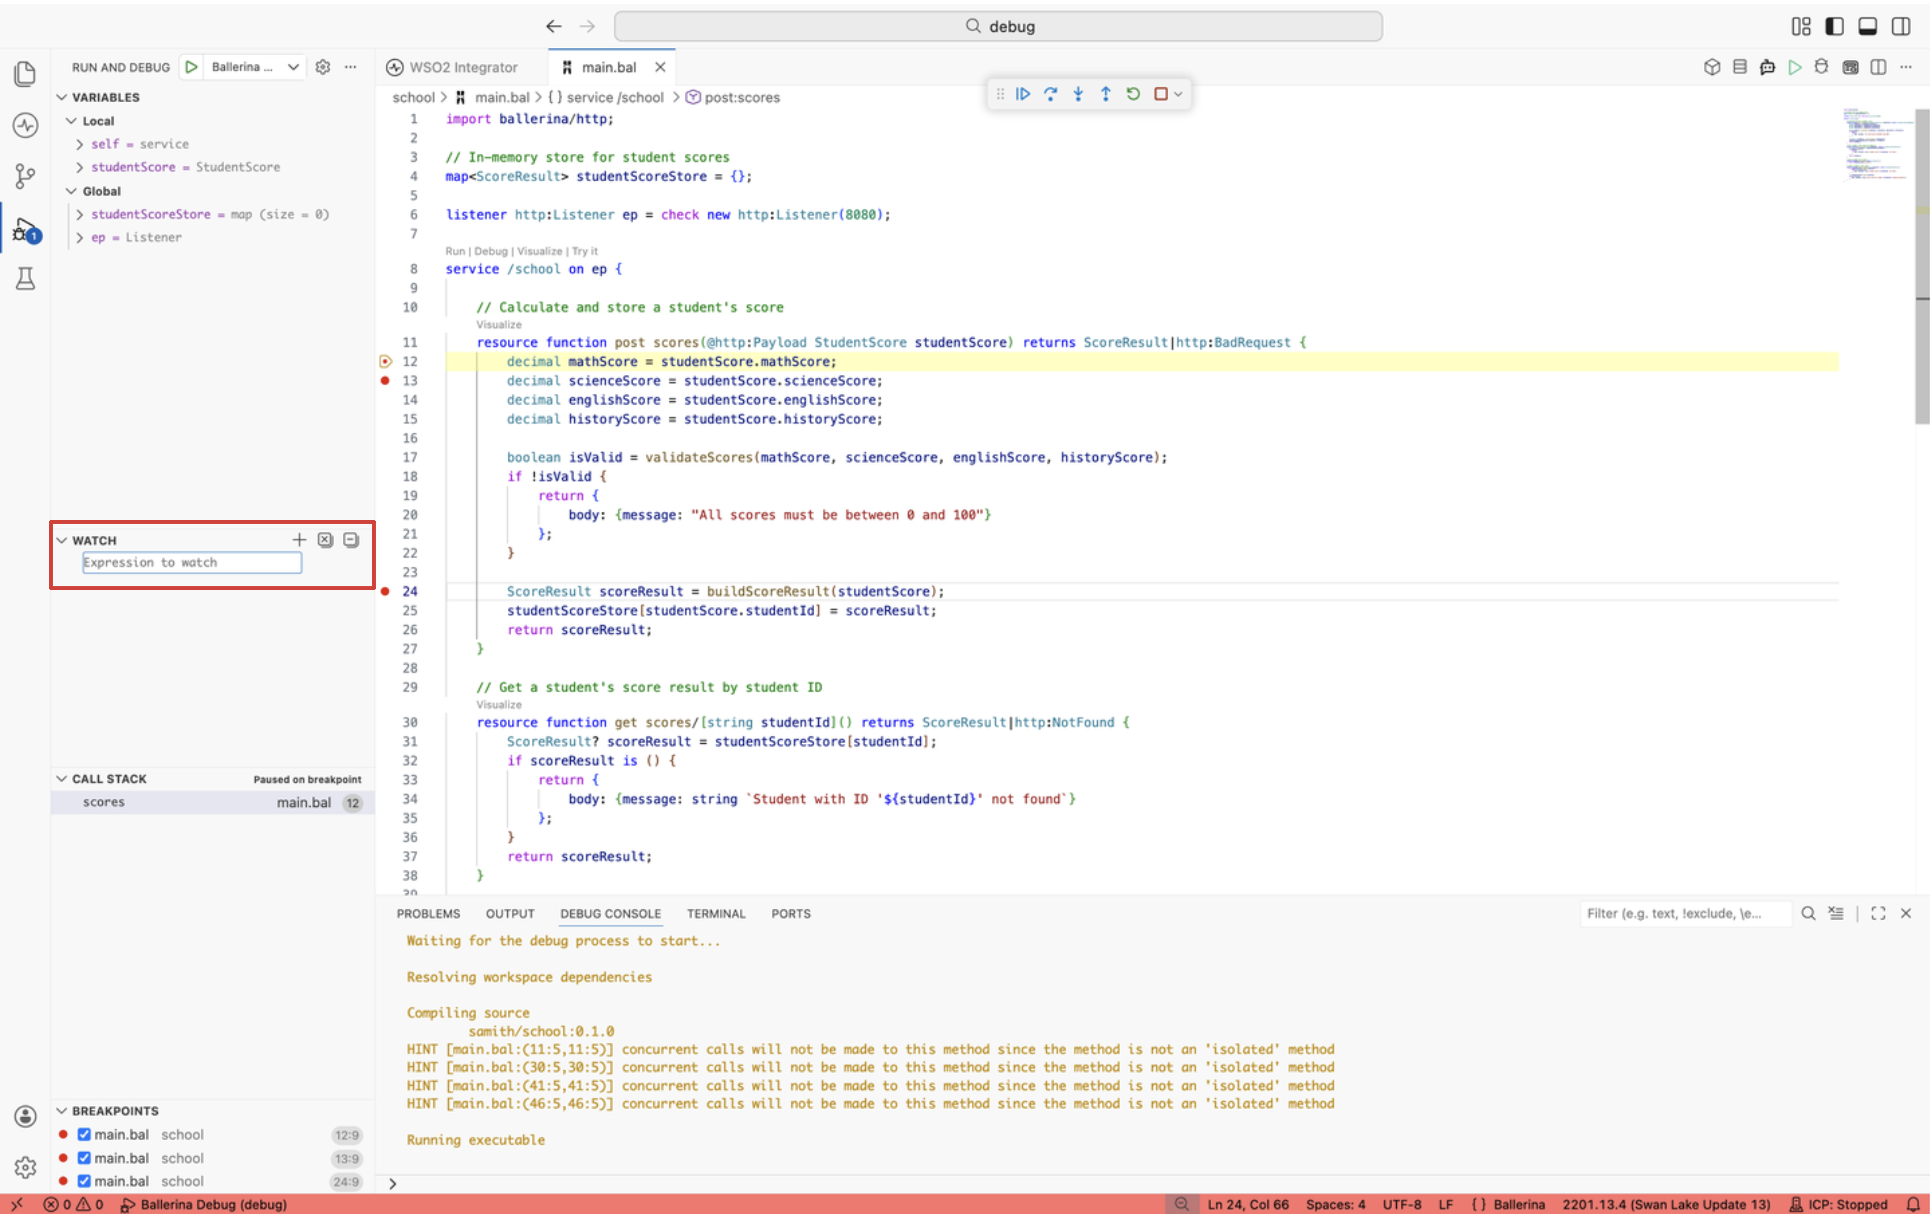Open the Source Control view
This screenshot has width=1930, height=1214.
coord(26,177)
